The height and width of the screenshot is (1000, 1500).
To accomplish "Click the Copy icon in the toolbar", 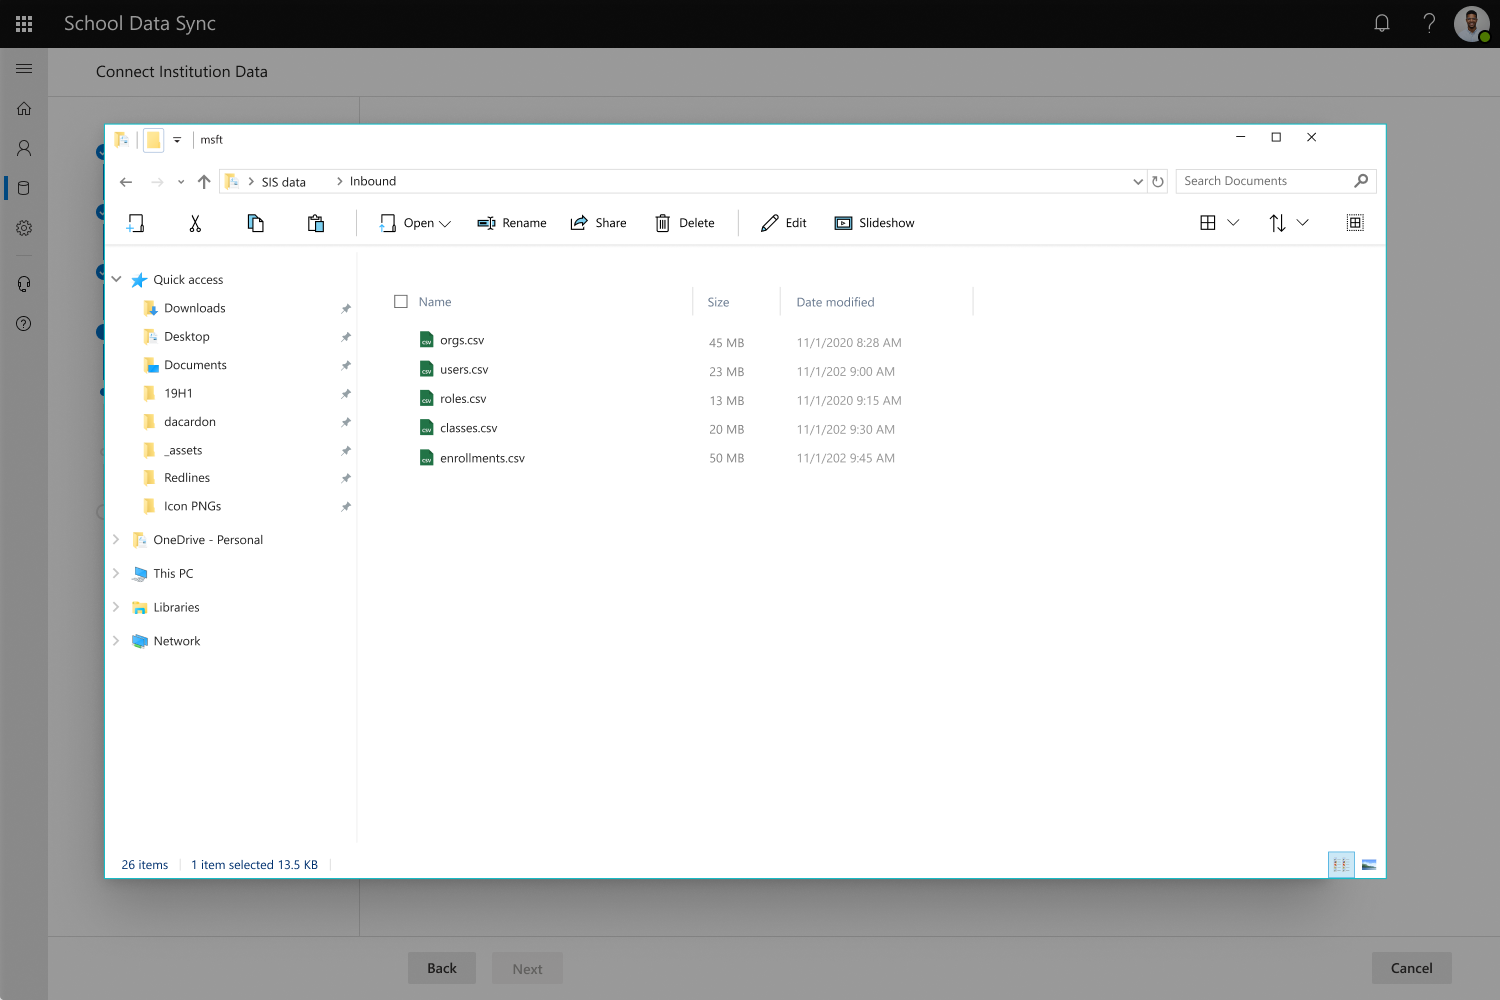I will (256, 223).
